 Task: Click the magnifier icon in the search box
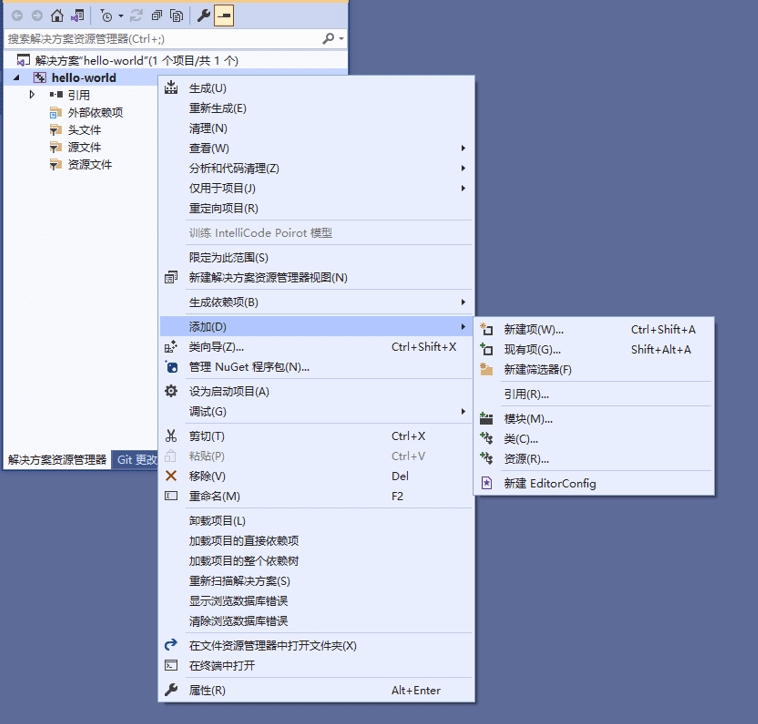point(328,38)
